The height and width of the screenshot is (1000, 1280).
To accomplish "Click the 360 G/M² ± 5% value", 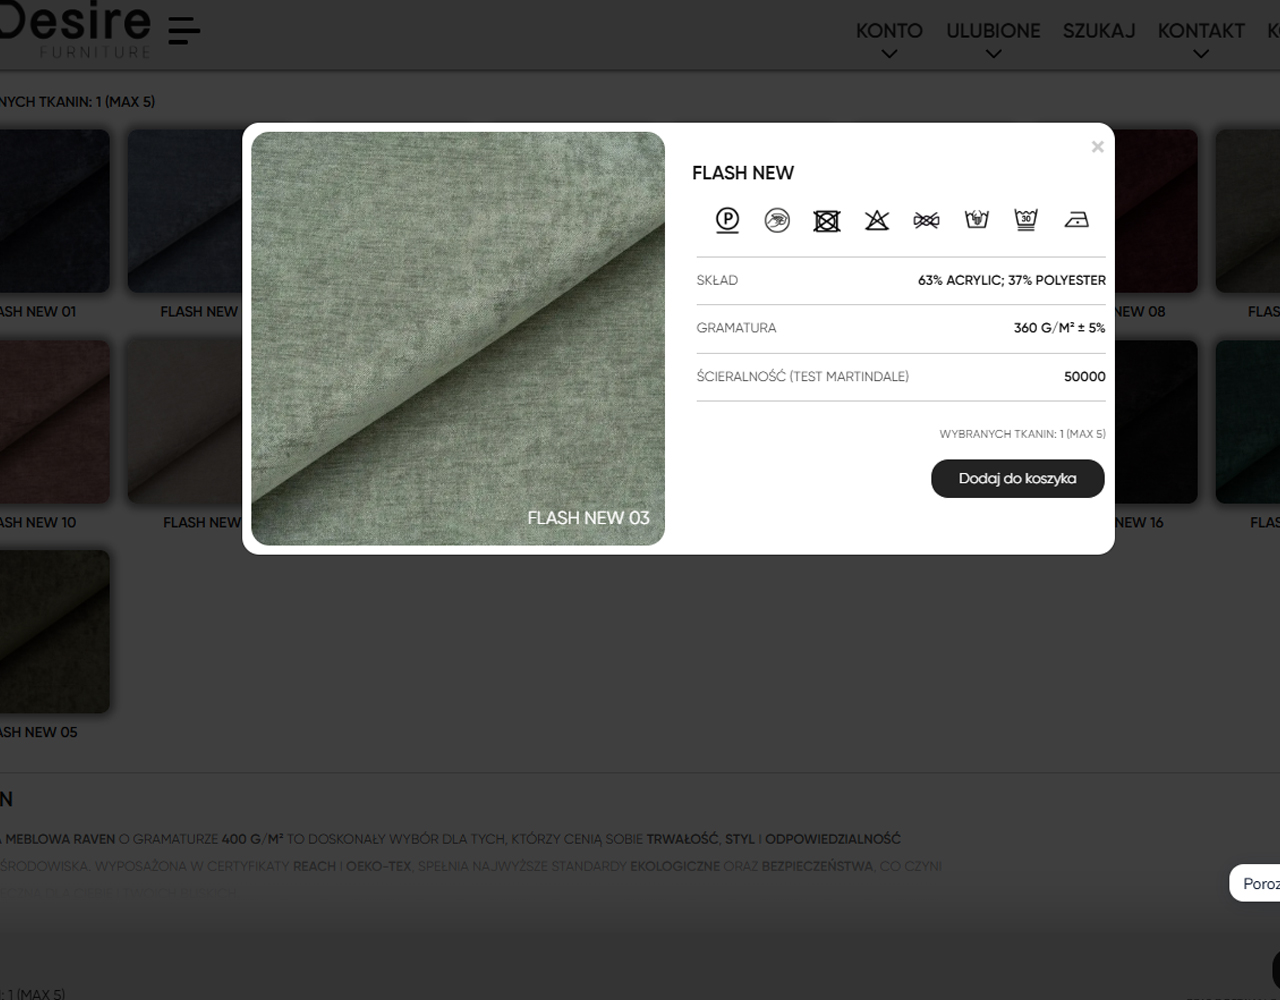I will pyautogui.click(x=1060, y=328).
